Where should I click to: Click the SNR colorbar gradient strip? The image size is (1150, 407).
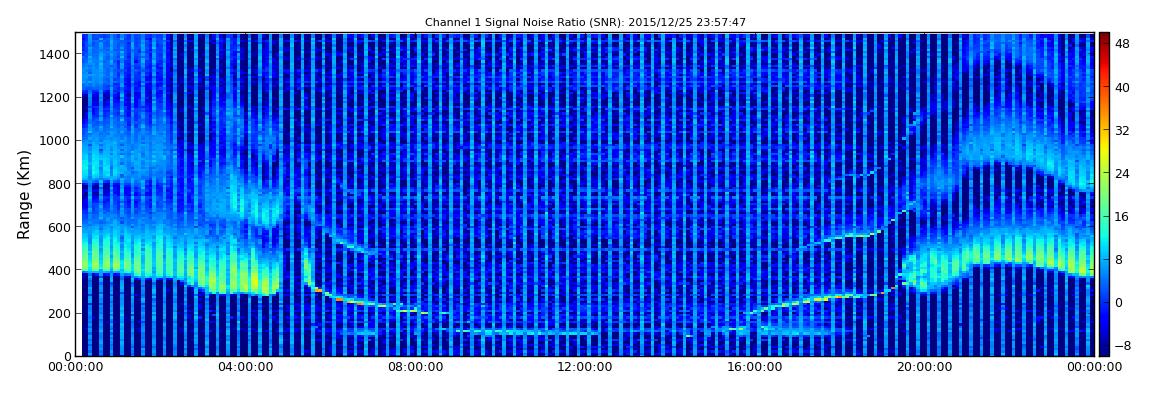coord(1104,194)
